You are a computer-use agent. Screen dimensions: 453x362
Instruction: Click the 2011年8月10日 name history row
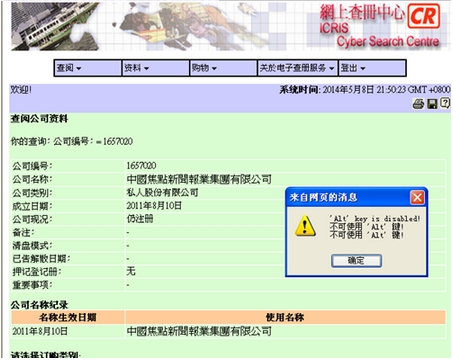point(228,332)
